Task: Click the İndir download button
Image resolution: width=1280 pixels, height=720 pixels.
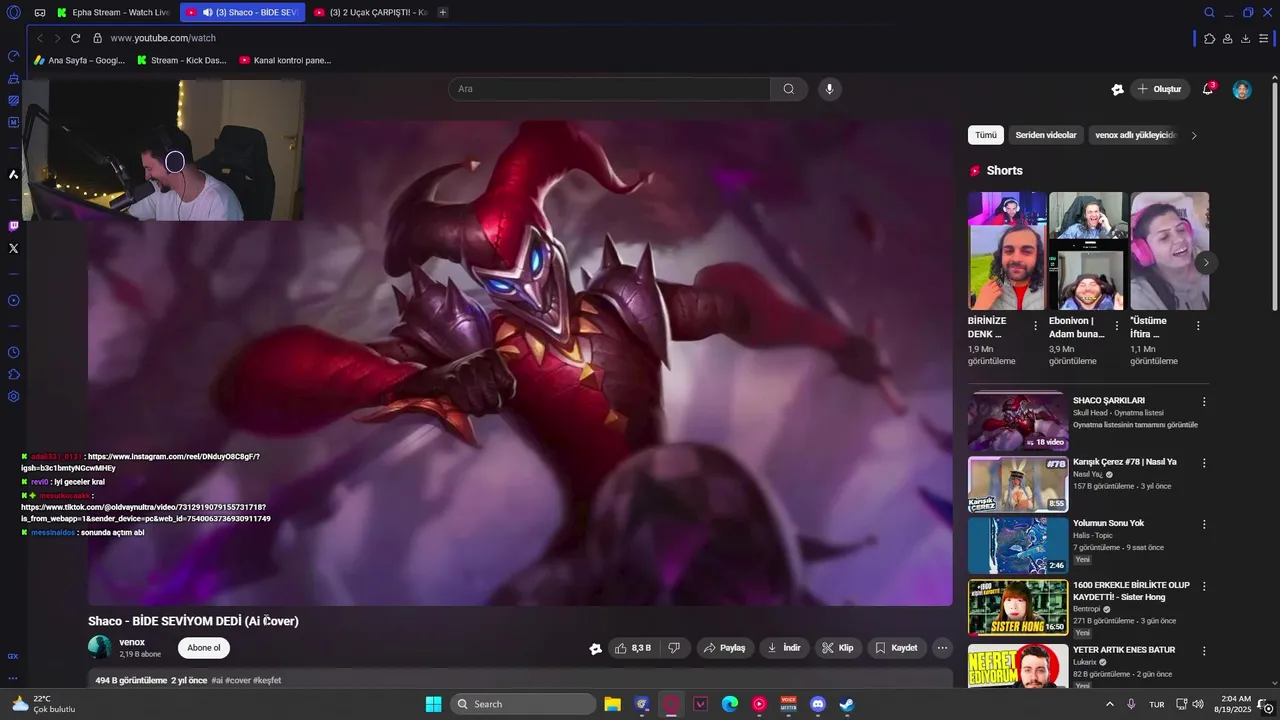Action: click(x=784, y=648)
